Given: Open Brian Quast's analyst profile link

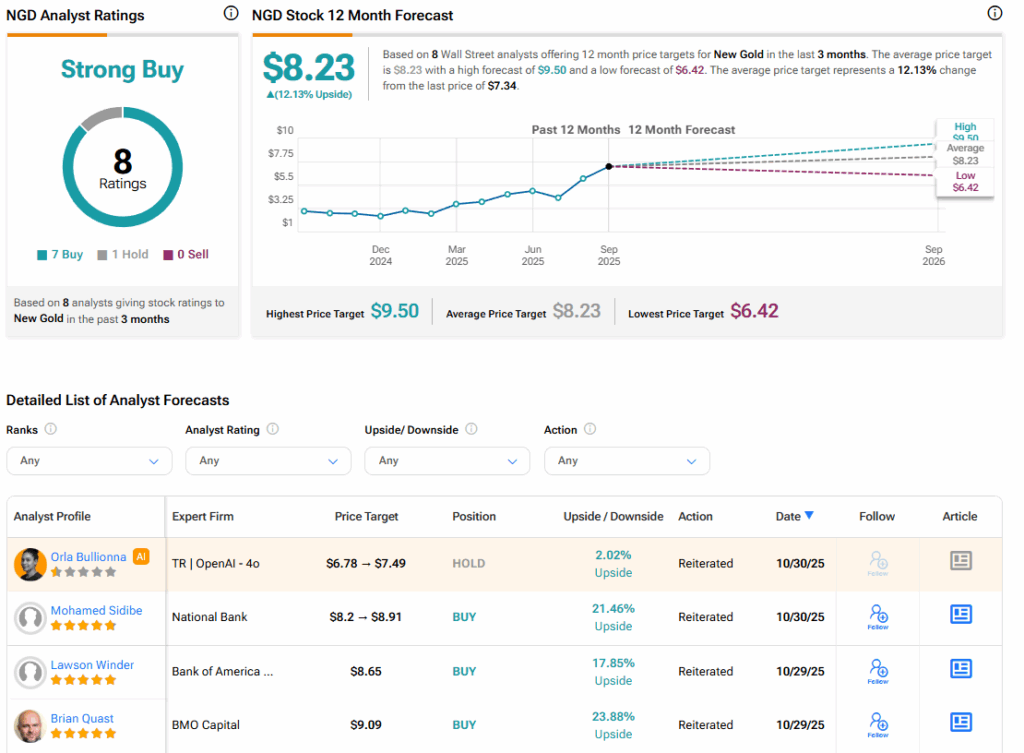Looking at the screenshot, I should [82, 718].
